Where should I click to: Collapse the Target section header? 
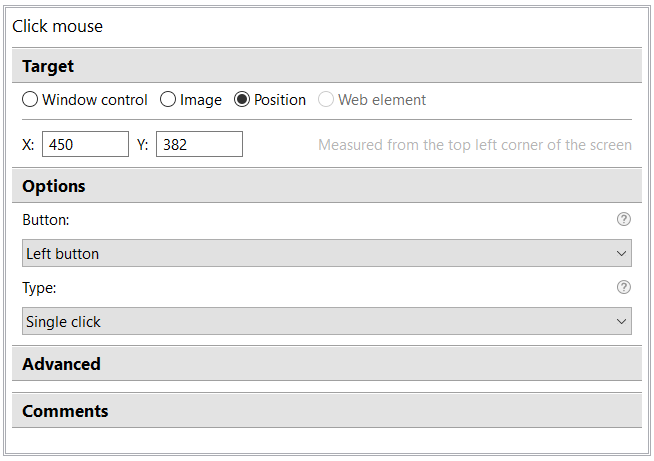(327, 65)
